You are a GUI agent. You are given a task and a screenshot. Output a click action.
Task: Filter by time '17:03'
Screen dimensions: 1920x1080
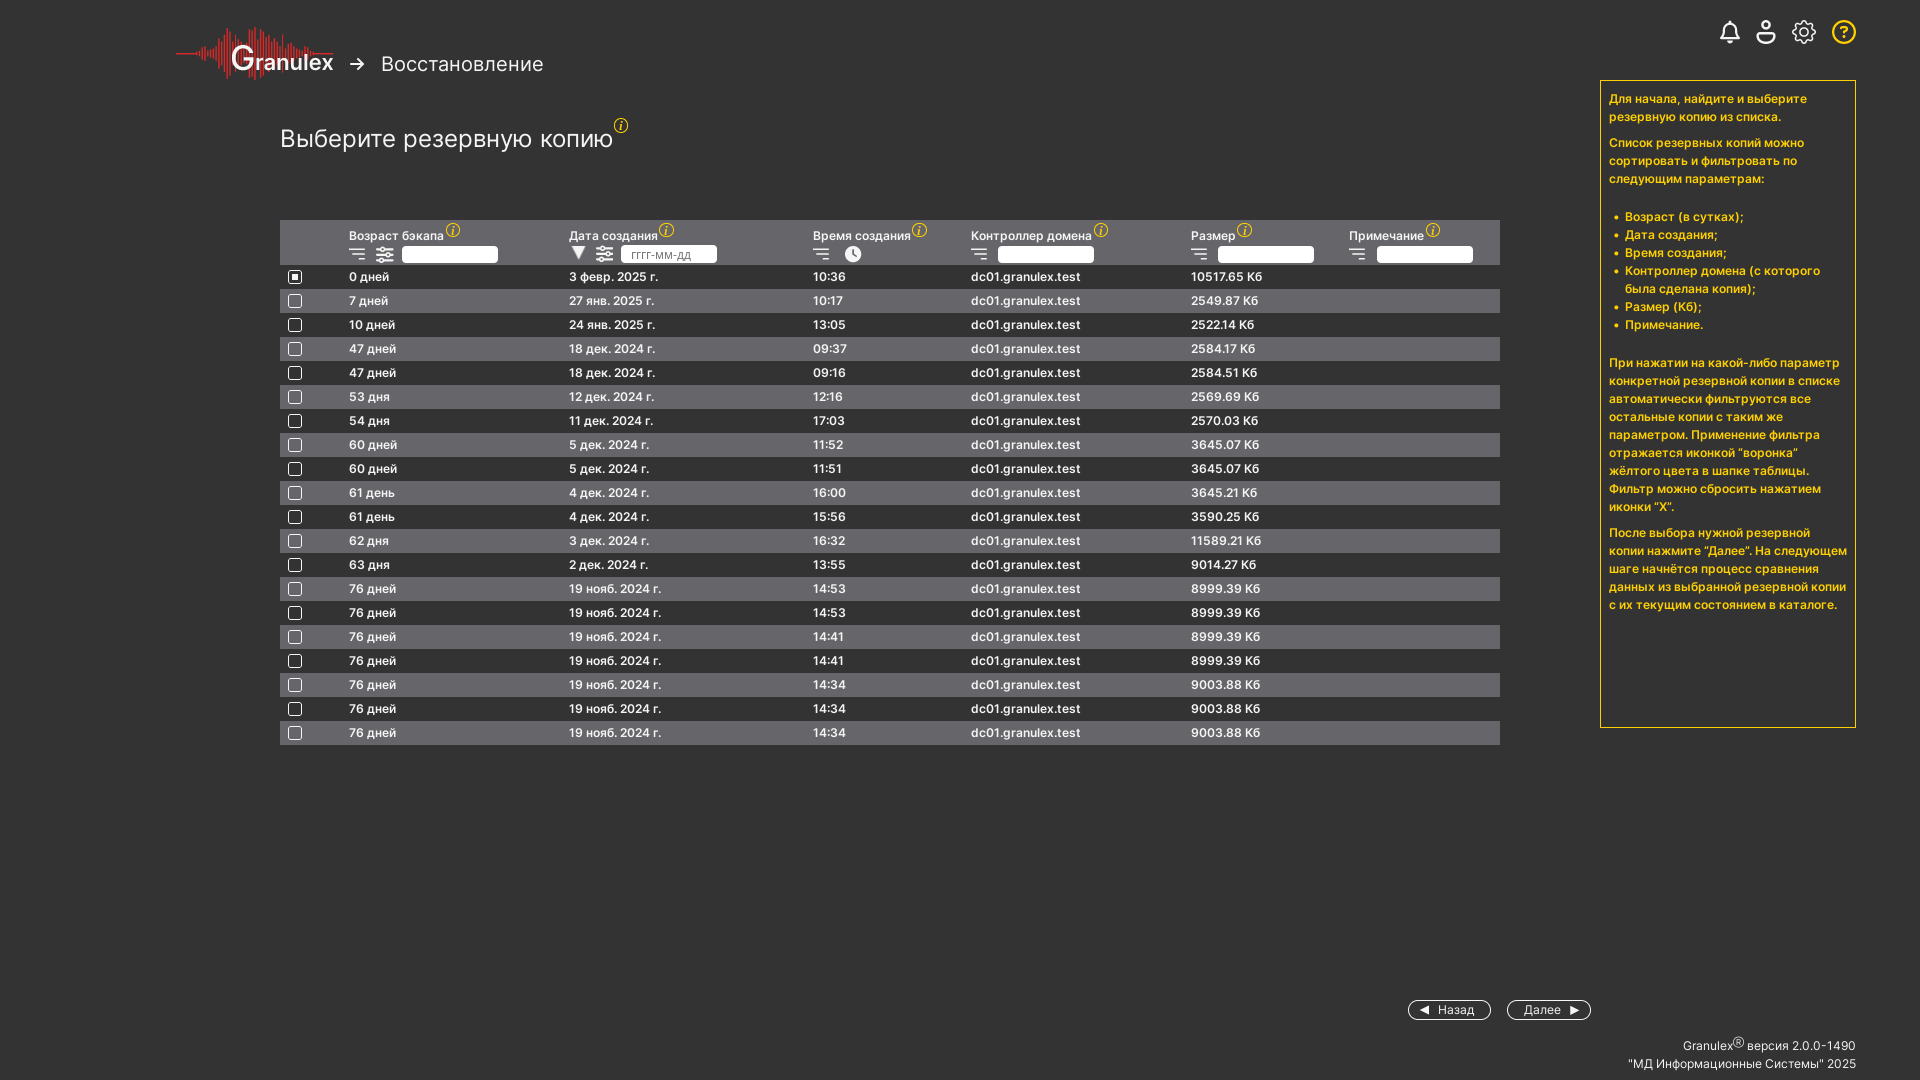[x=829, y=421]
